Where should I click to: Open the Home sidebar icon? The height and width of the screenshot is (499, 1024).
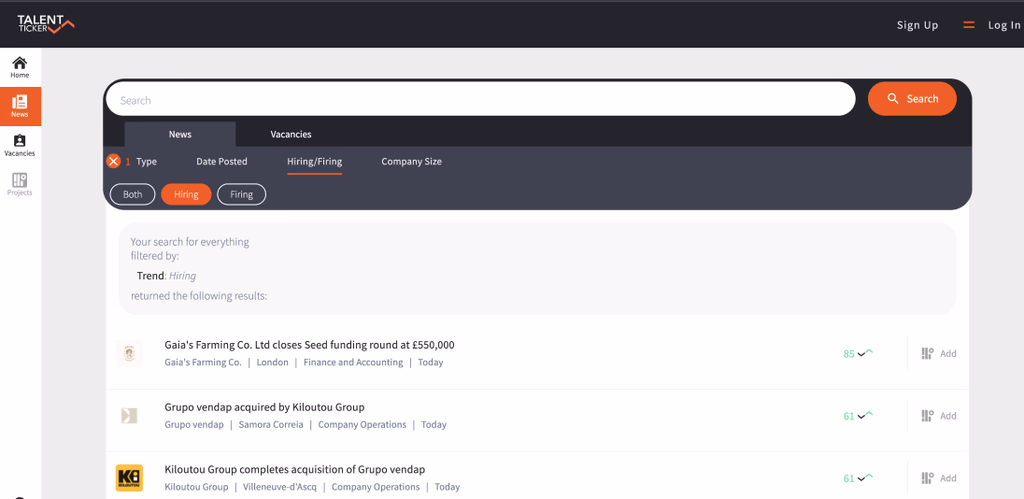pos(20,67)
